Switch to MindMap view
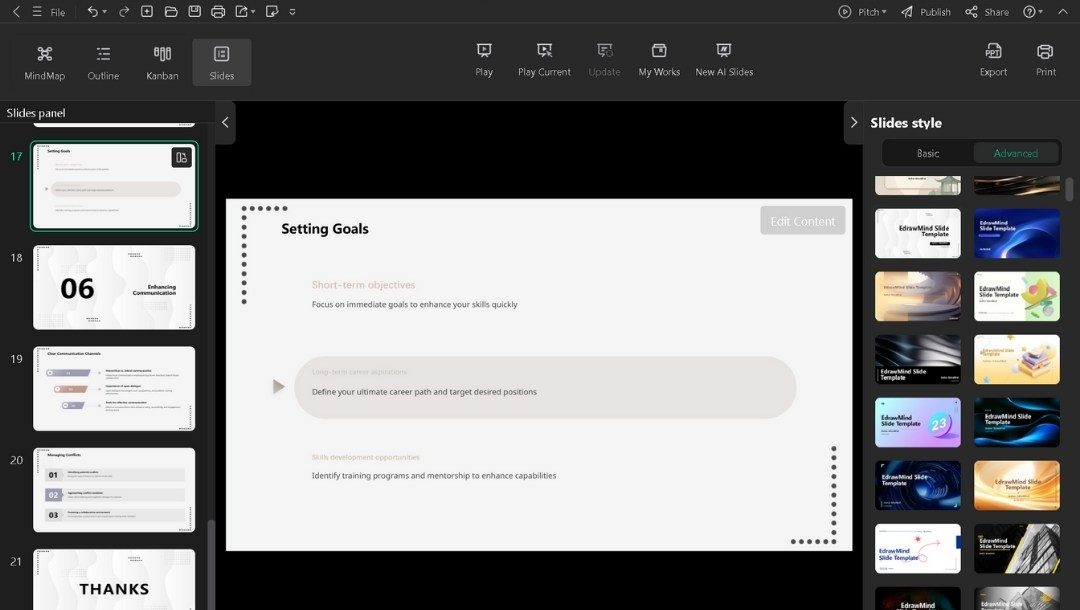Viewport: 1080px width, 610px height. click(44, 61)
